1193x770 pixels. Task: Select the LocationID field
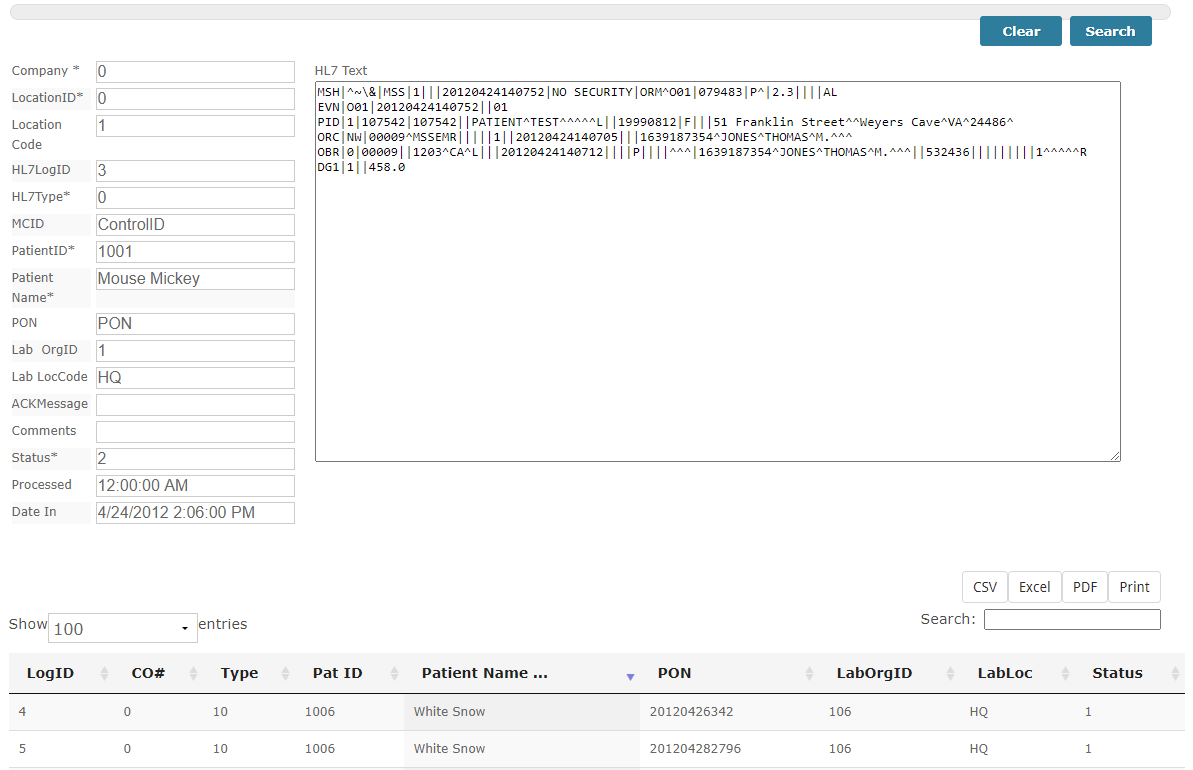point(195,98)
